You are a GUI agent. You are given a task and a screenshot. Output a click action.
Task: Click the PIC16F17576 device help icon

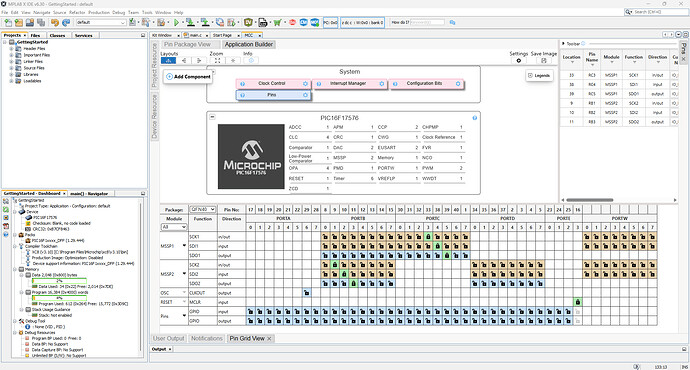(474, 118)
